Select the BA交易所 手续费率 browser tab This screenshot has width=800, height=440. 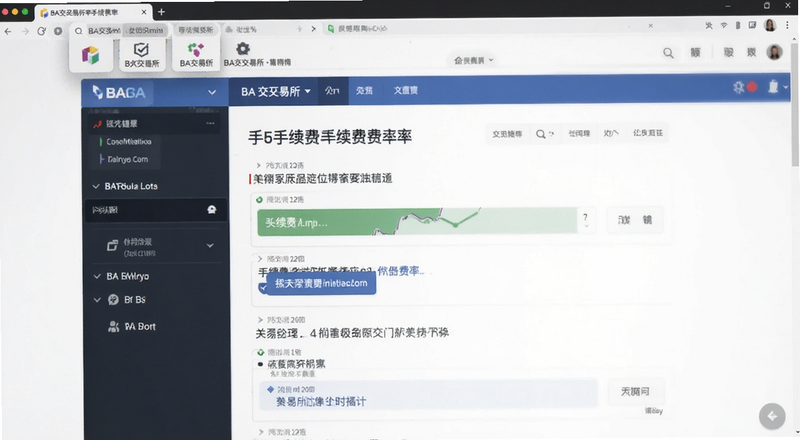pyautogui.click(x=93, y=12)
